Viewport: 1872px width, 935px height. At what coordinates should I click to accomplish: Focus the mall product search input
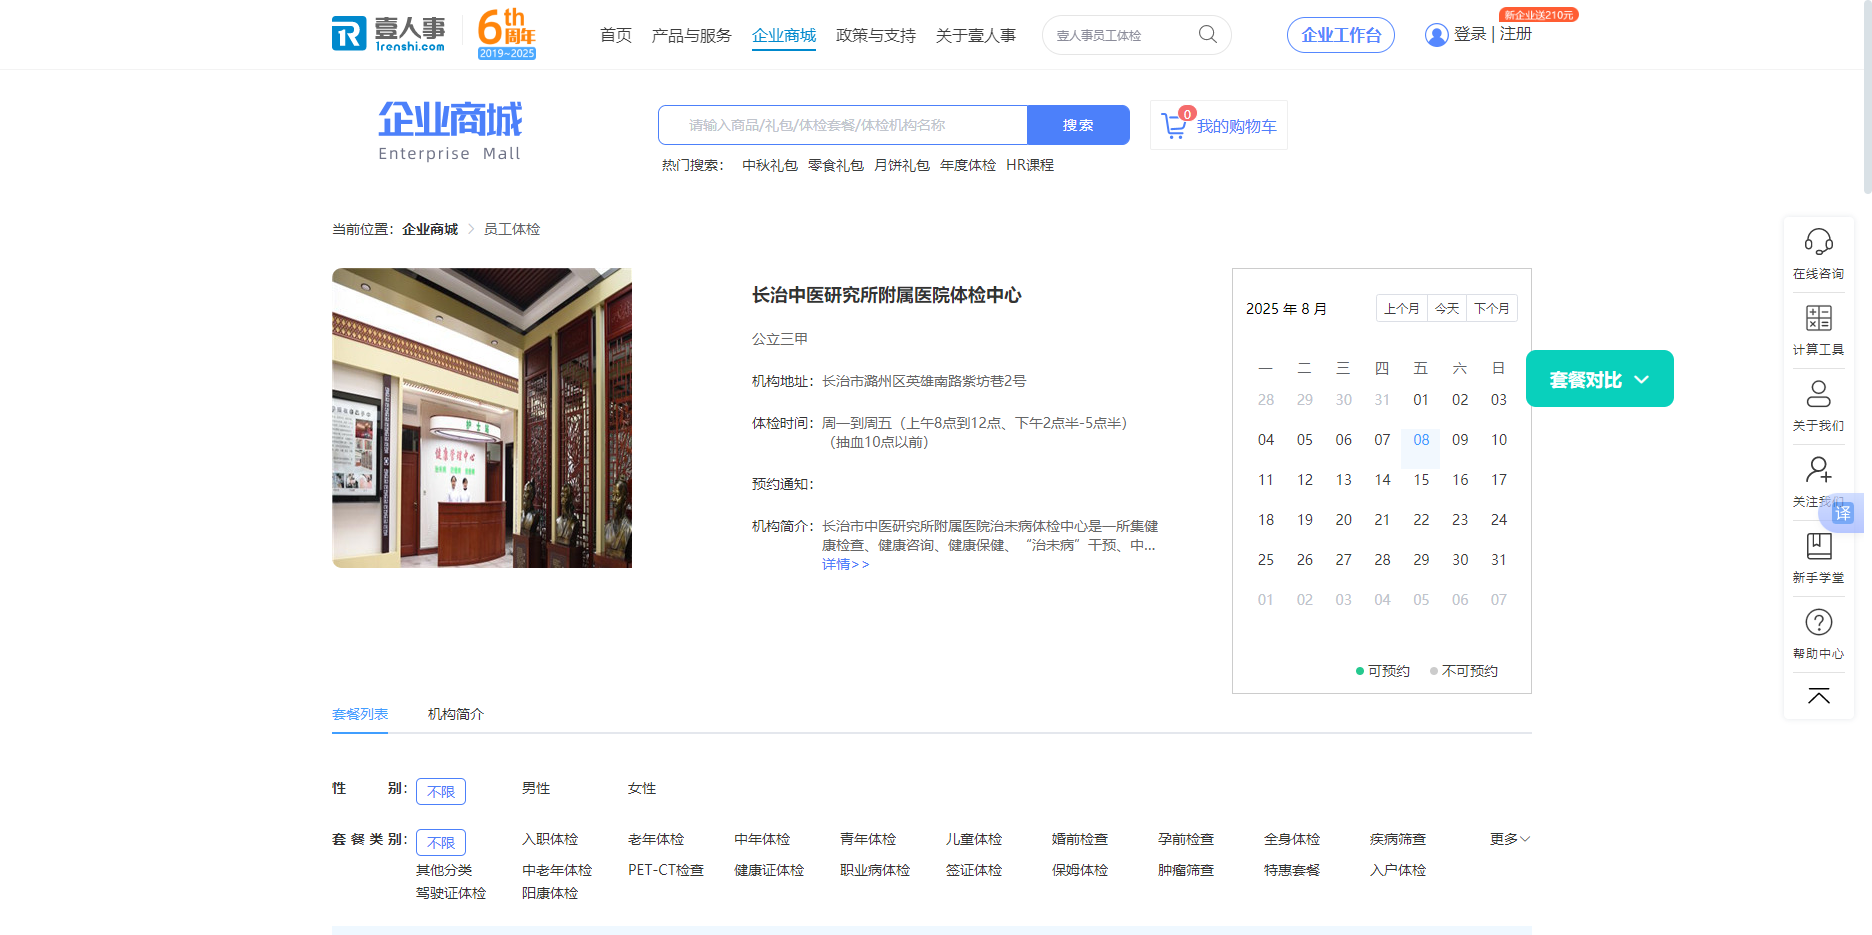(x=843, y=125)
